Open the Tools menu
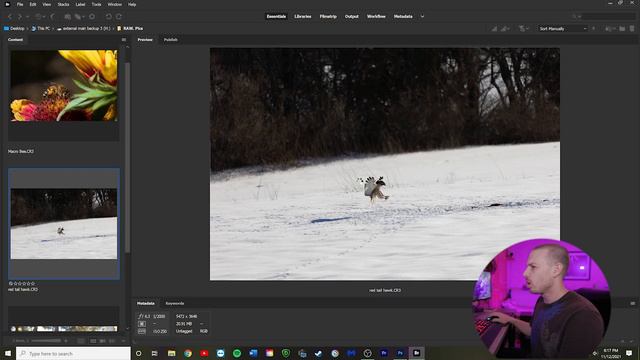The height and width of the screenshot is (360, 640). pos(96,4)
